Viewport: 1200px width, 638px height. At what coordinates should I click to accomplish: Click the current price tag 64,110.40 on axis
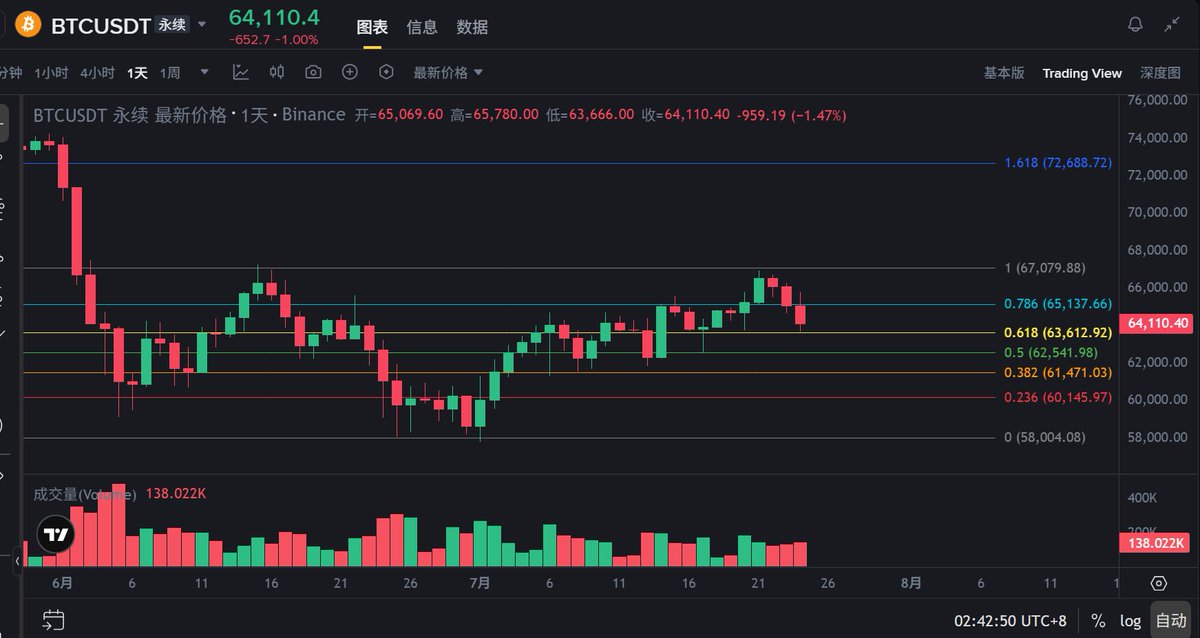[x=1158, y=323]
